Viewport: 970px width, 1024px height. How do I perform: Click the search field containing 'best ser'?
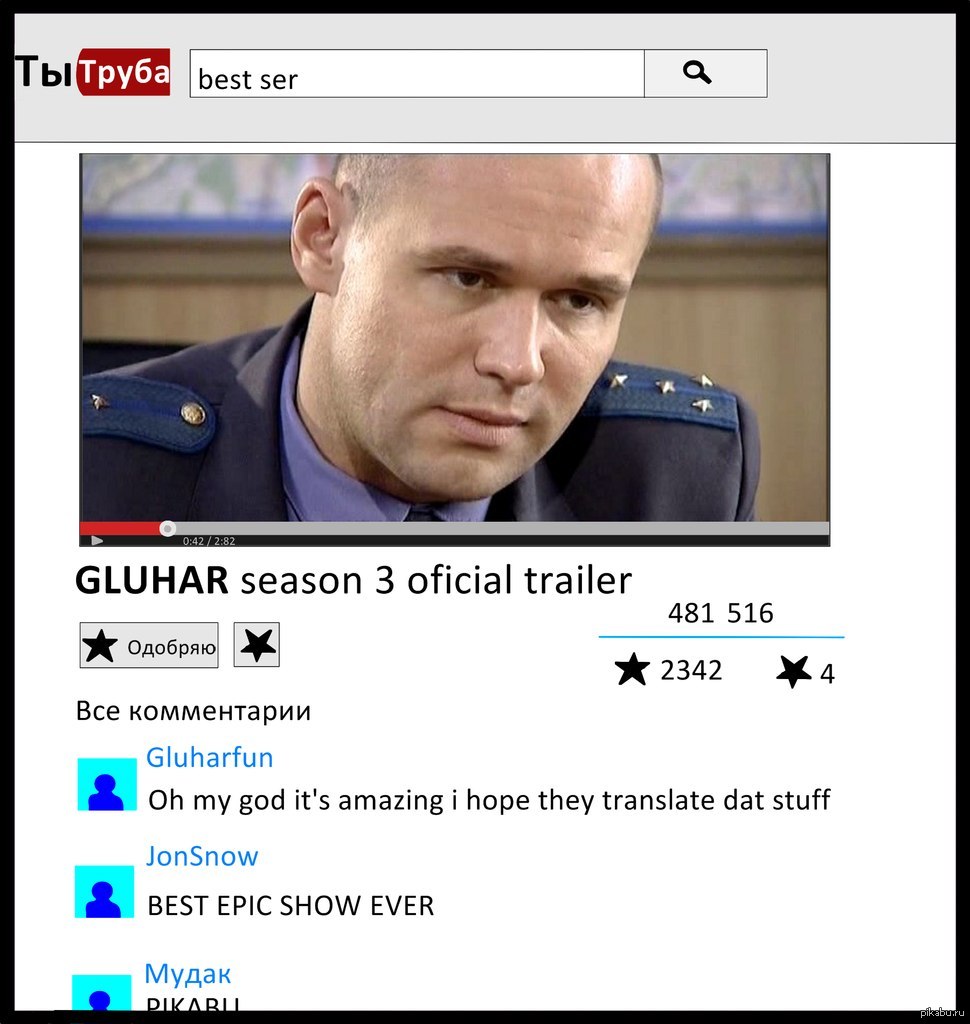417,73
